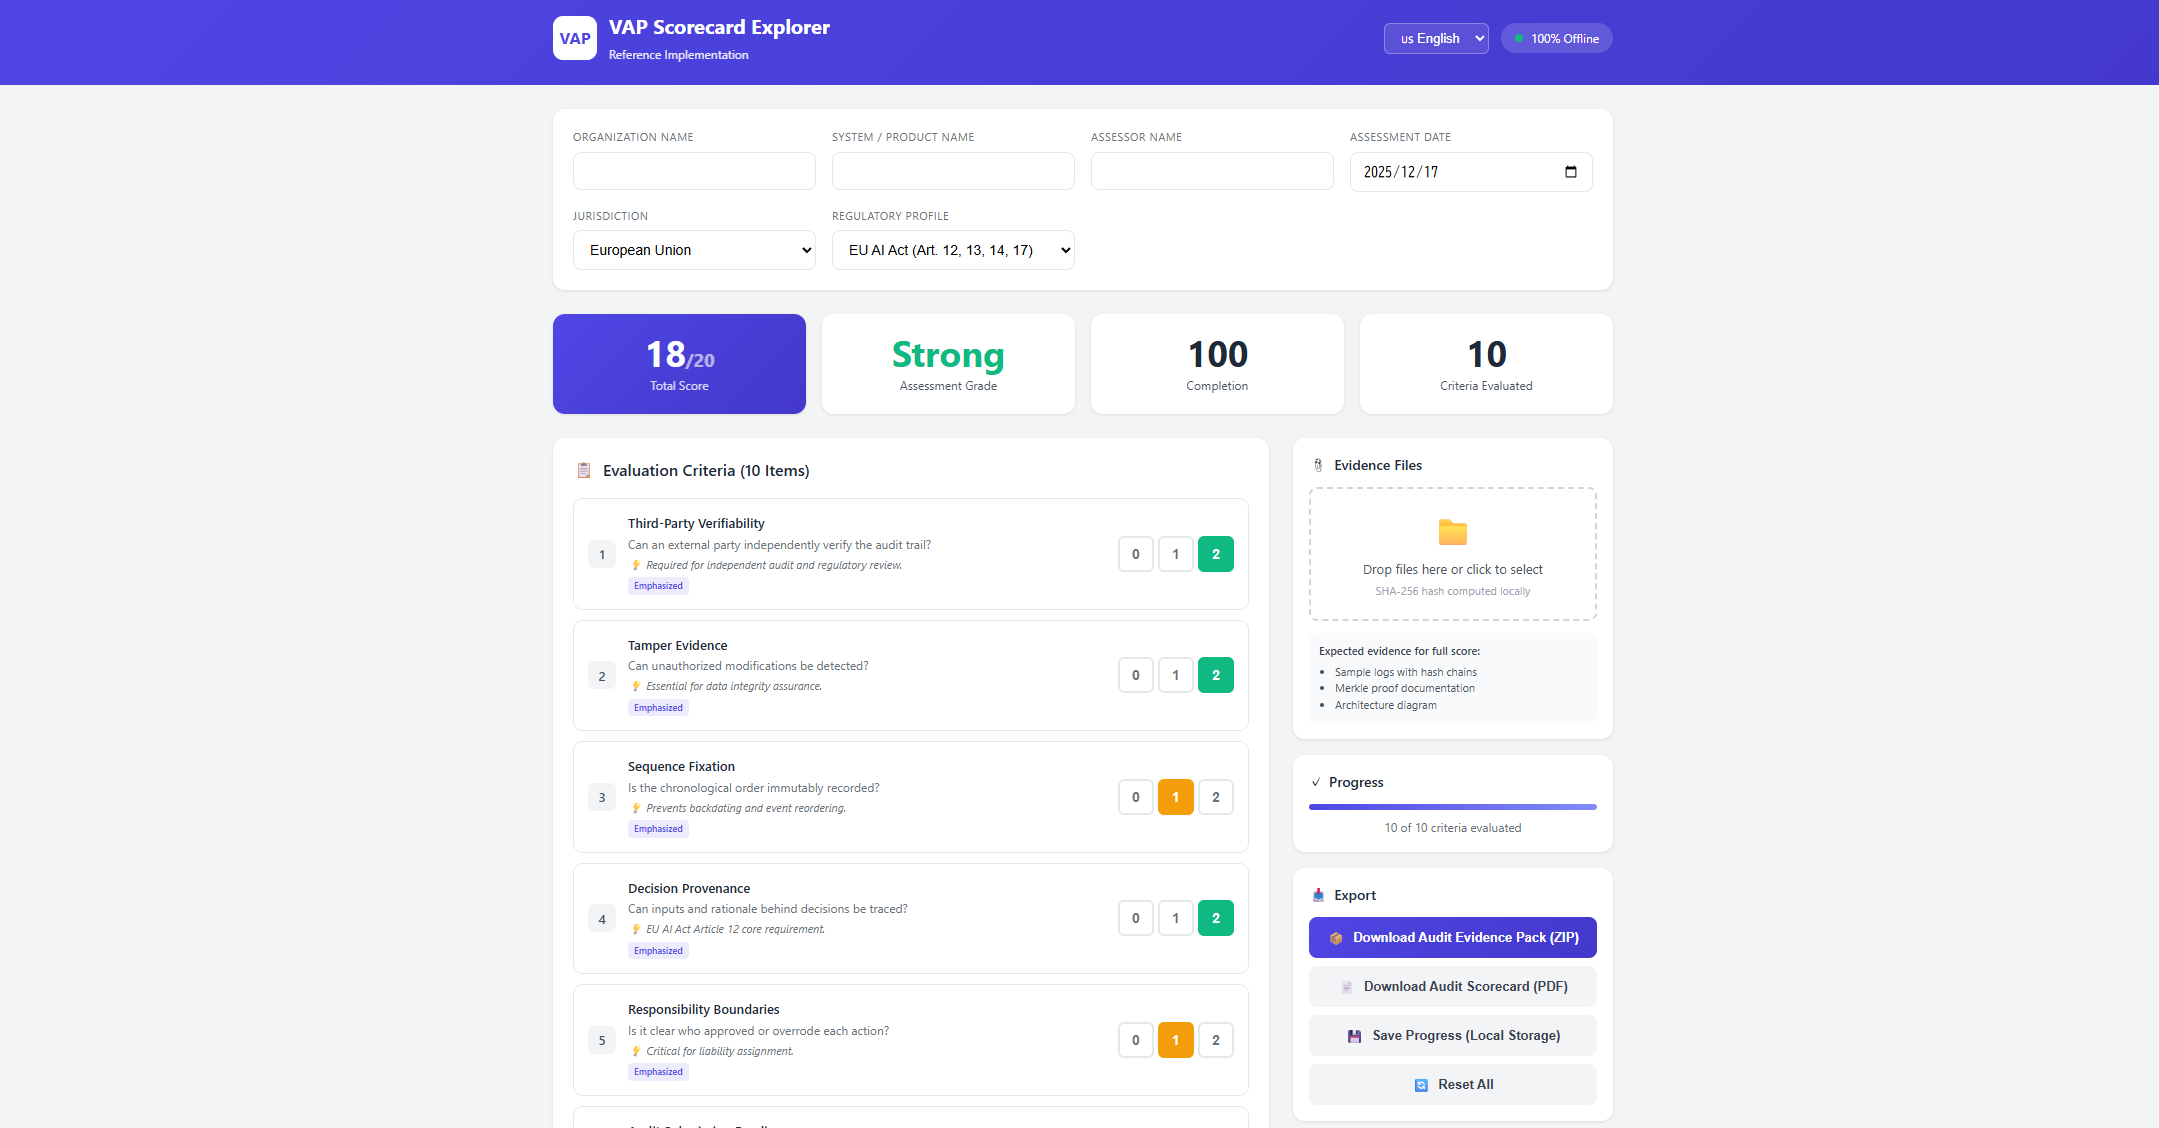Screen dimensions: 2159x1128
Task: Open the language English dropdown
Action: [1435, 39]
